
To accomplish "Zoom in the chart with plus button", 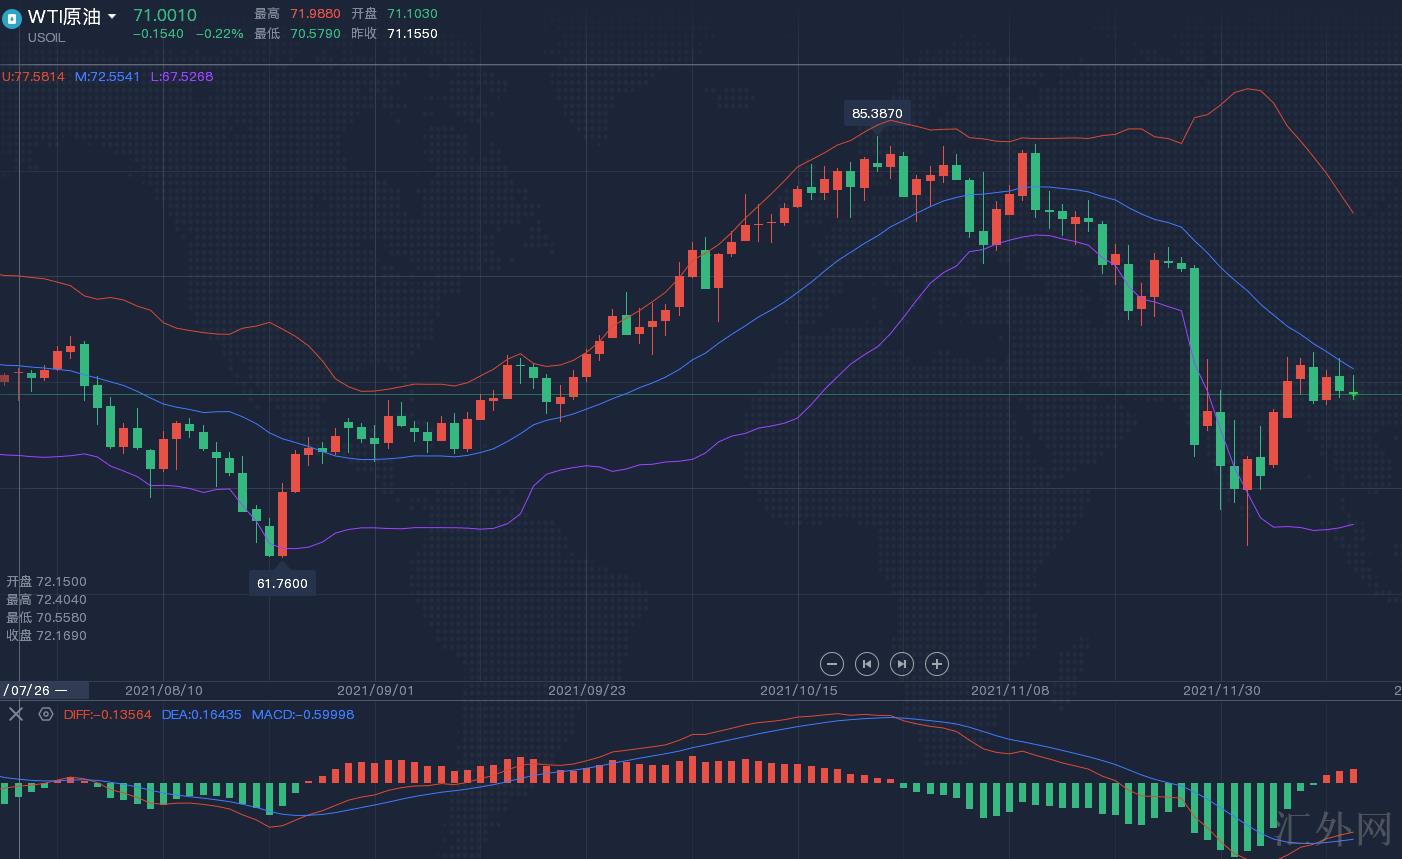I will (x=936, y=664).
